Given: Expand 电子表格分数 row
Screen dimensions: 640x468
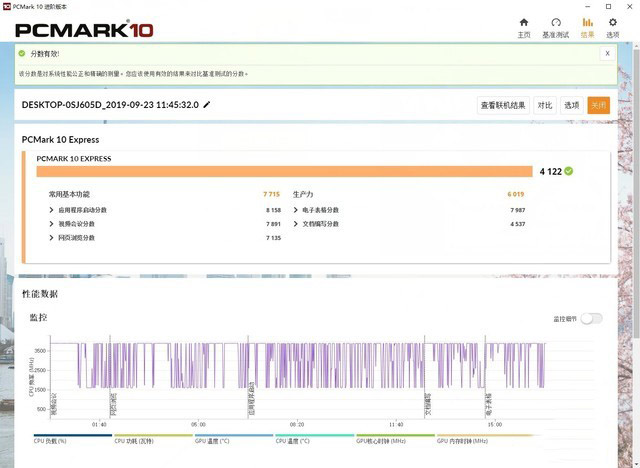Looking at the screenshot, I should coord(296,210).
